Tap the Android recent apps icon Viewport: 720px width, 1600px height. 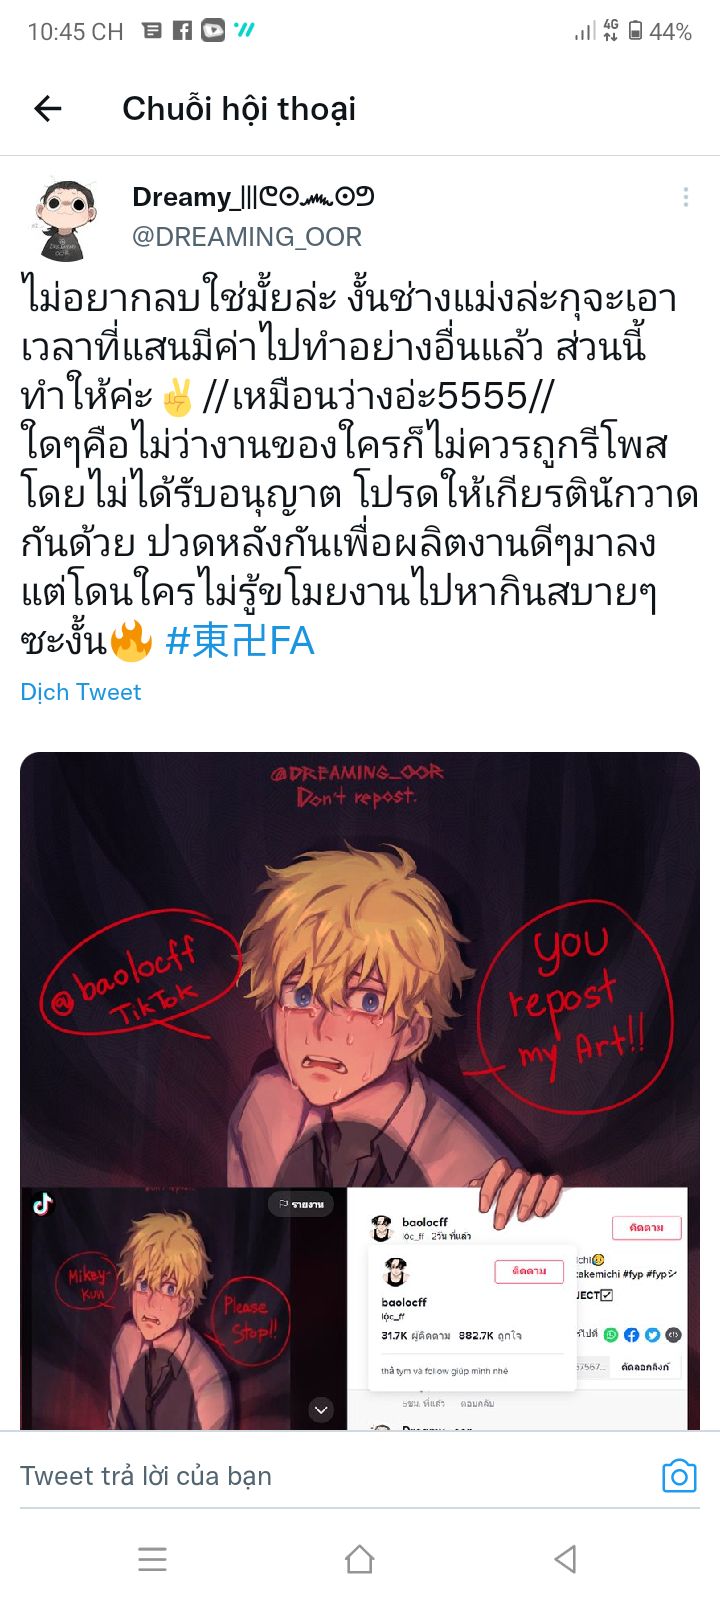click(152, 1558)
